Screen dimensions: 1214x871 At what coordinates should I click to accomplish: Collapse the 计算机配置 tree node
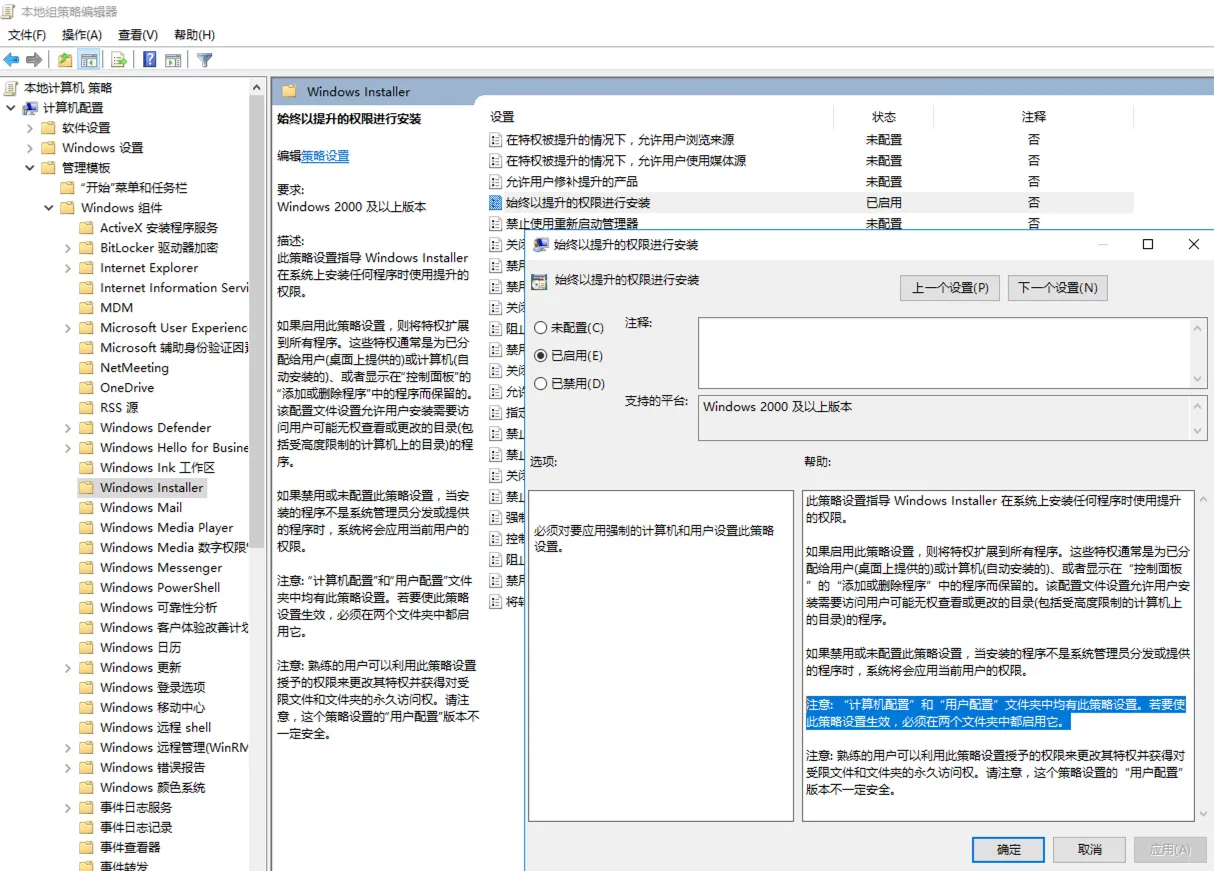click(x=11, y=108)
